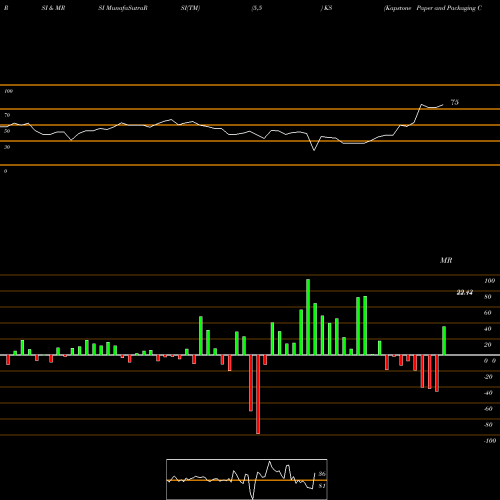500x500 pixels.
Task: Click the 'SI MunafaSutraR' header text
Action: 123,8
